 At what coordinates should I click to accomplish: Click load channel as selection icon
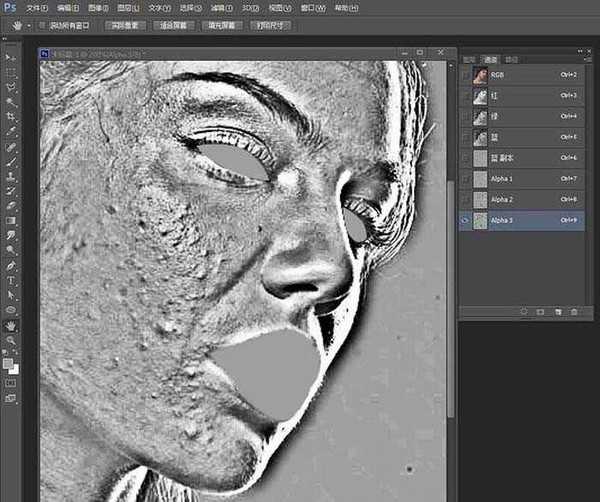pyautogui.click(x=525, y=312)
